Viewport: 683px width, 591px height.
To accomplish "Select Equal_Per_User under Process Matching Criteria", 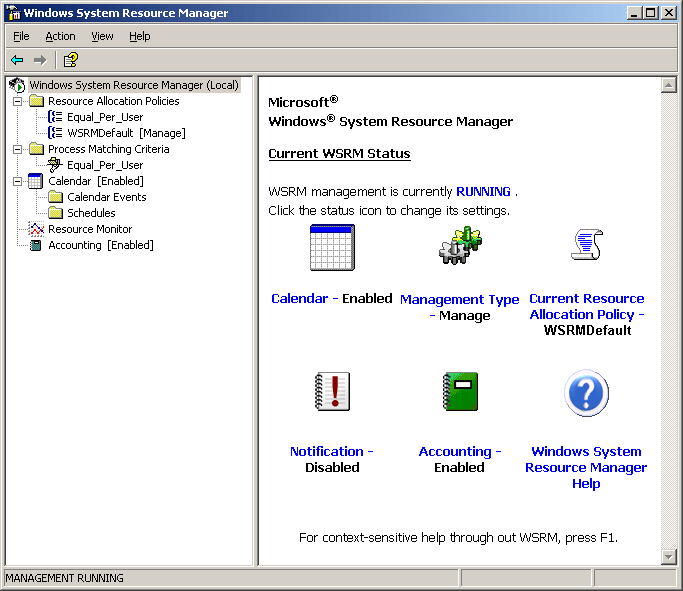I will click(x=105, y=165).
